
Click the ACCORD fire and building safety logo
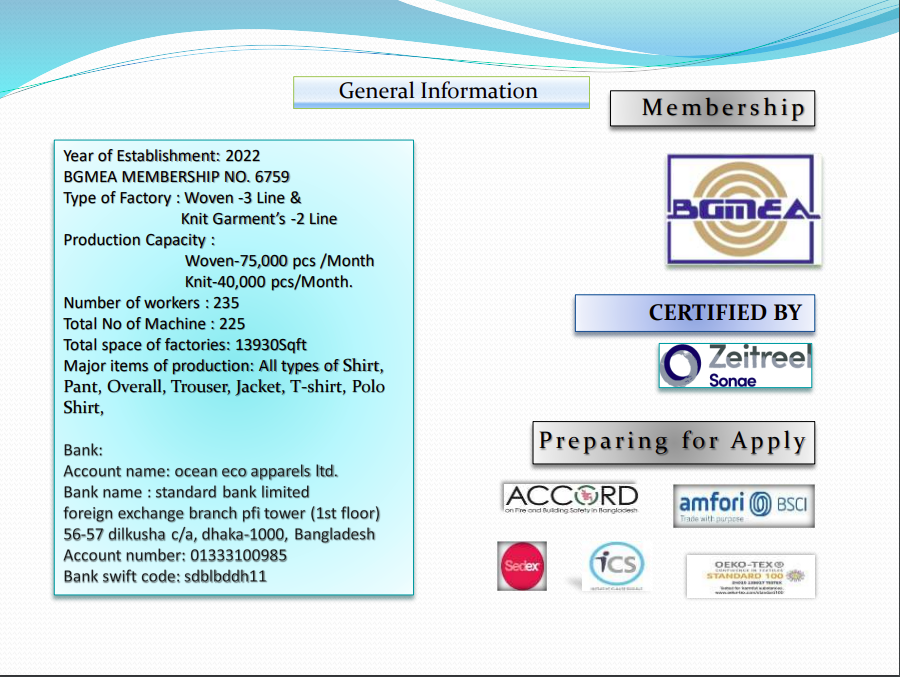click(571, 498)
